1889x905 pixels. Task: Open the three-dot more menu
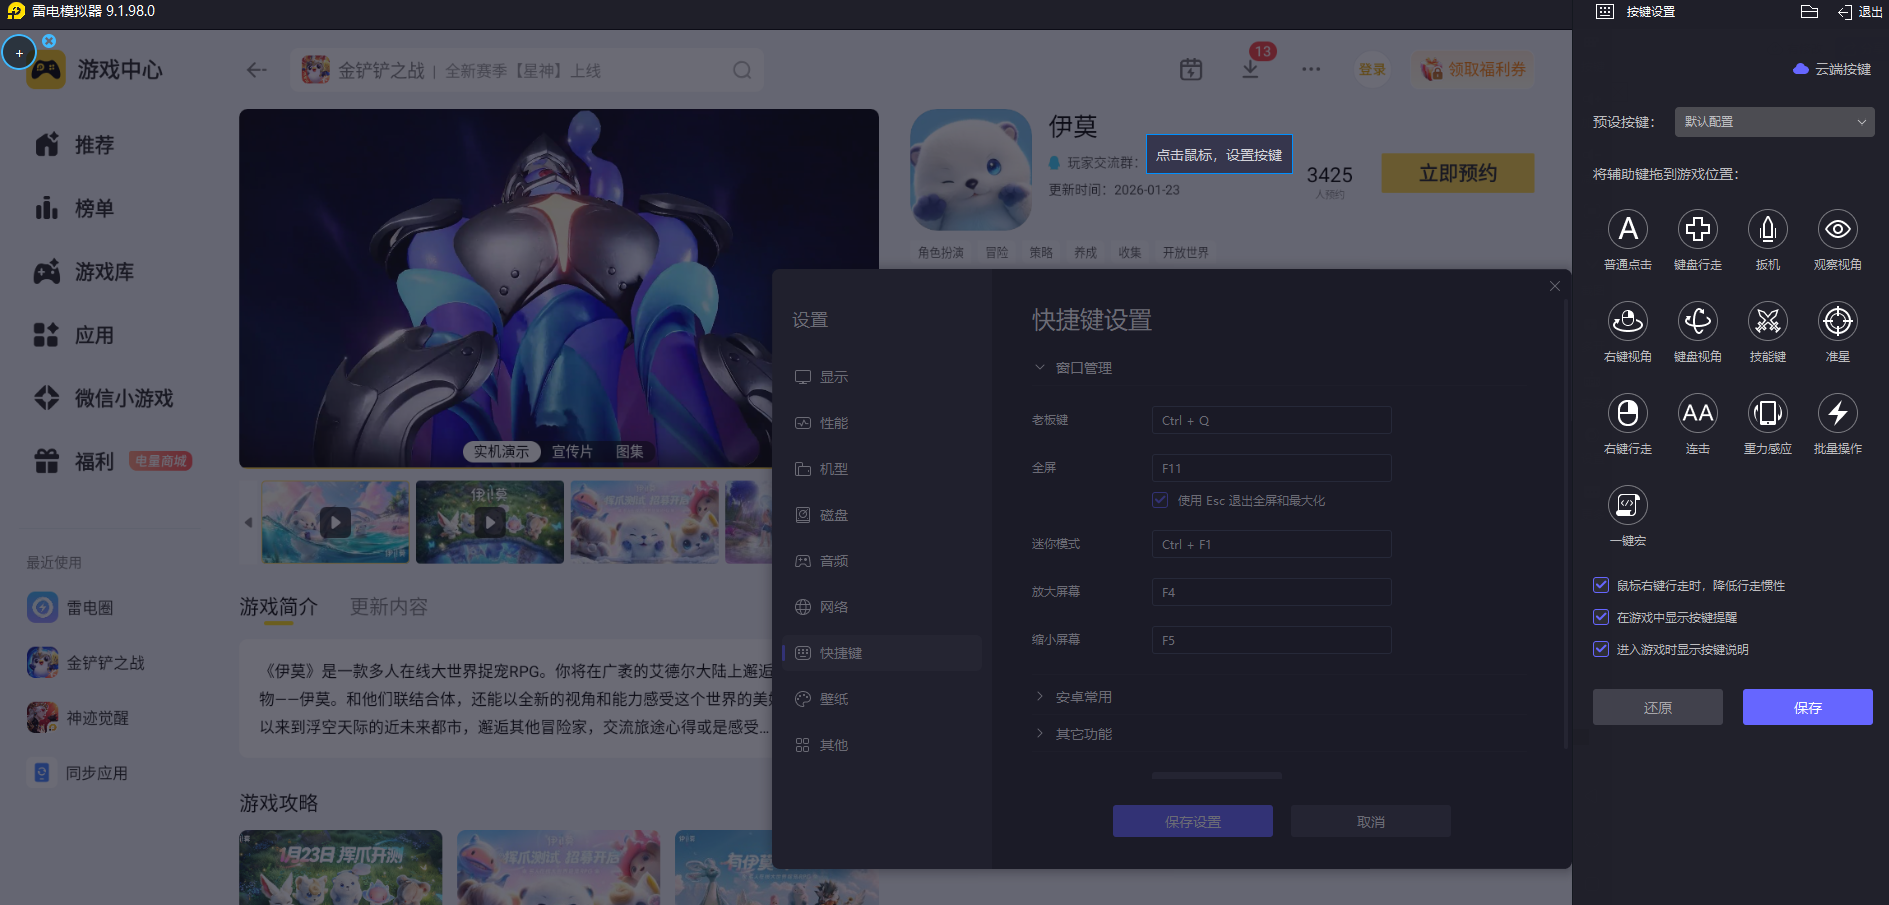point(1311,69)
